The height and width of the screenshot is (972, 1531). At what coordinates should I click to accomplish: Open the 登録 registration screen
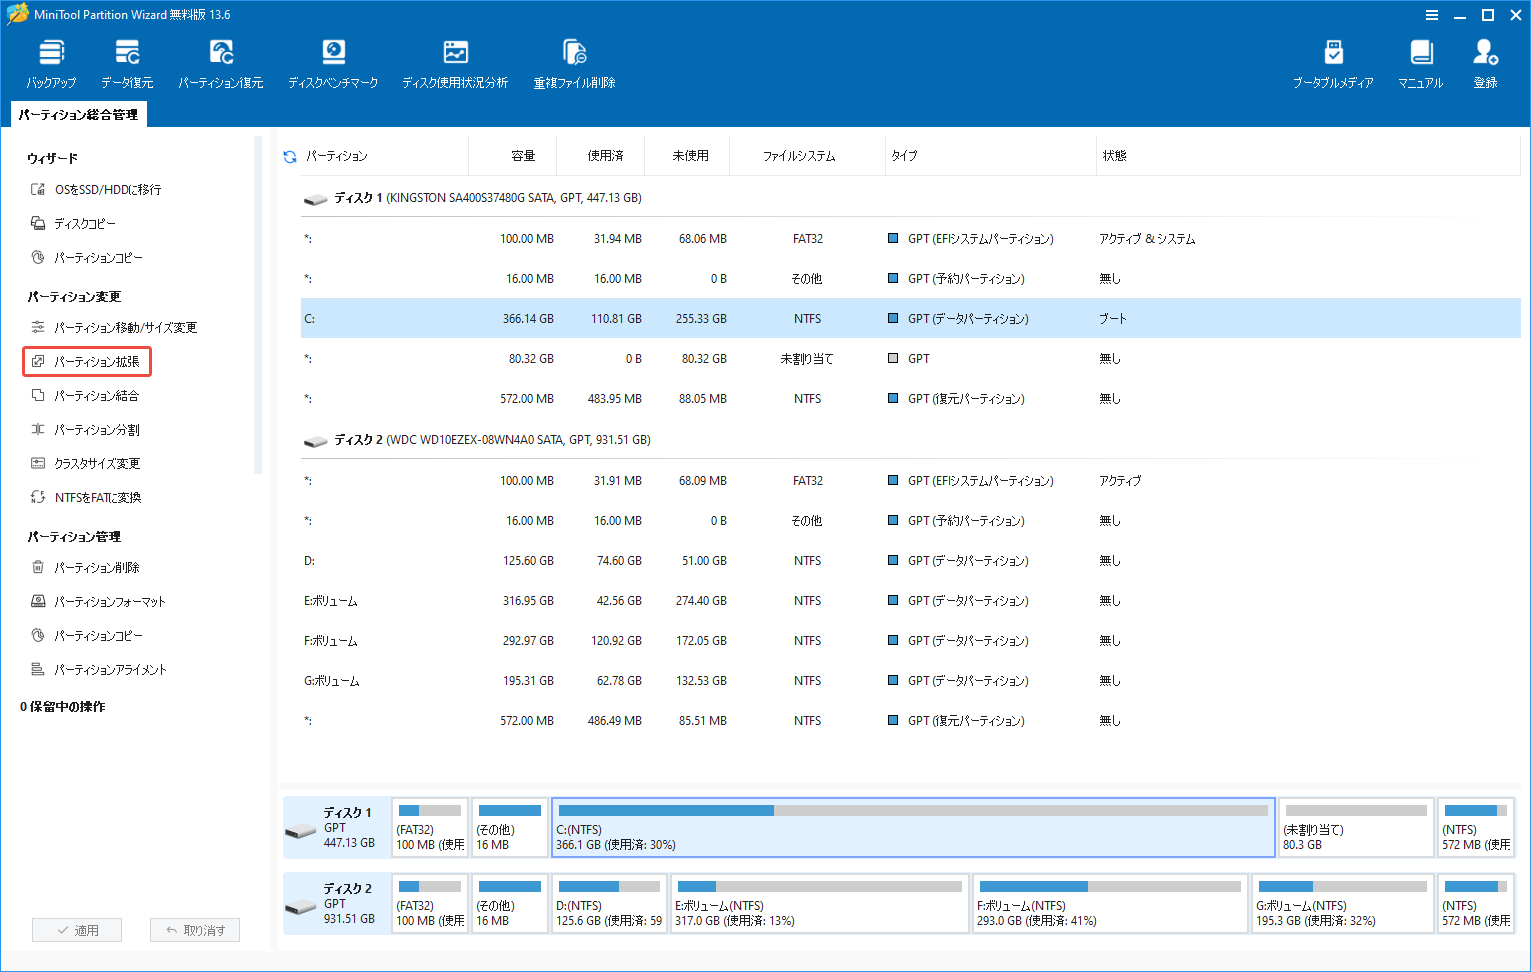coord(1485,62)
